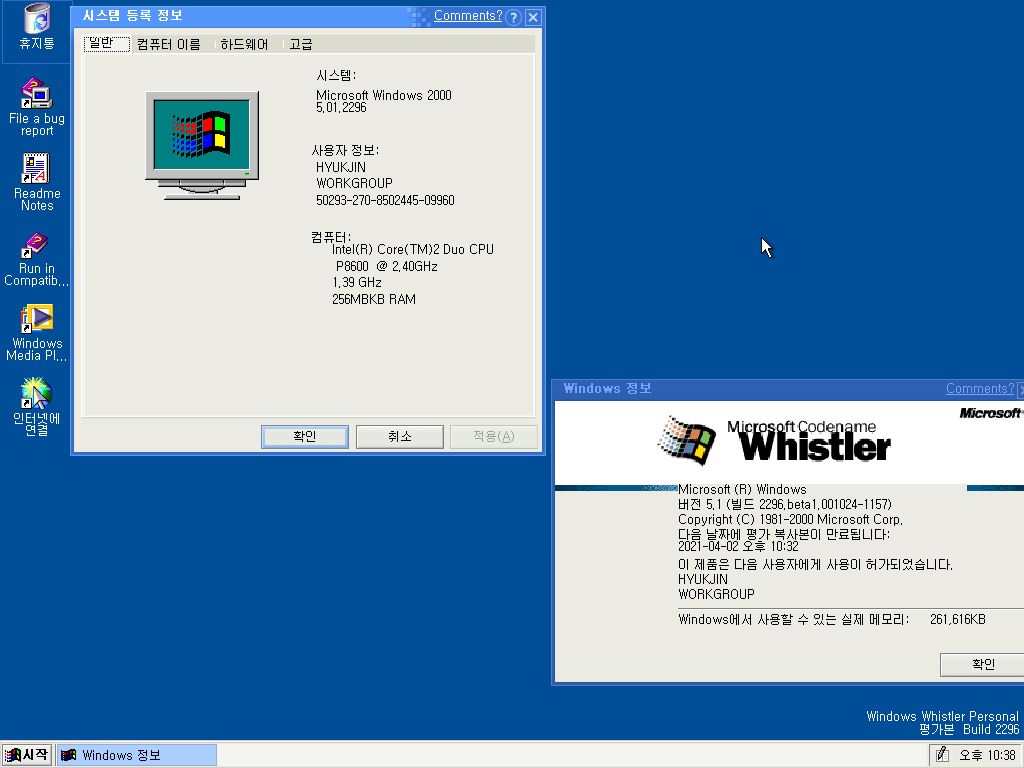Open the File a bug report shortcut
This screenshot has height=768, width=1024.
(x=37, y=107)
